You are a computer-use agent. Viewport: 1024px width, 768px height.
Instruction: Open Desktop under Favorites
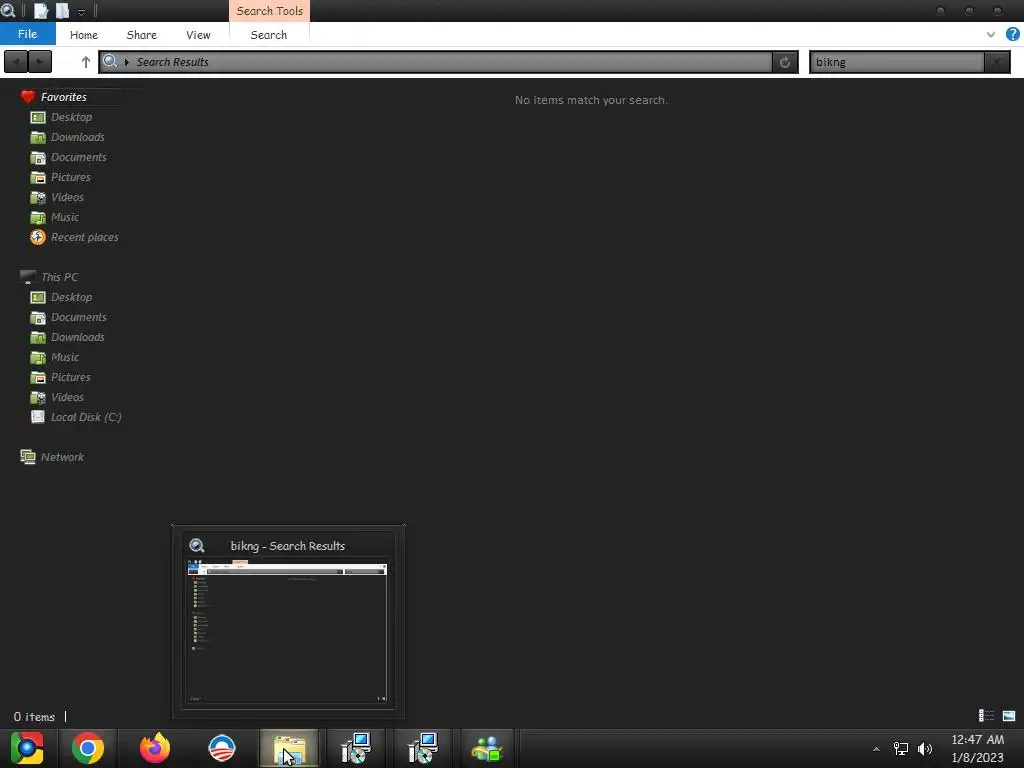click(x=71, y=117)
